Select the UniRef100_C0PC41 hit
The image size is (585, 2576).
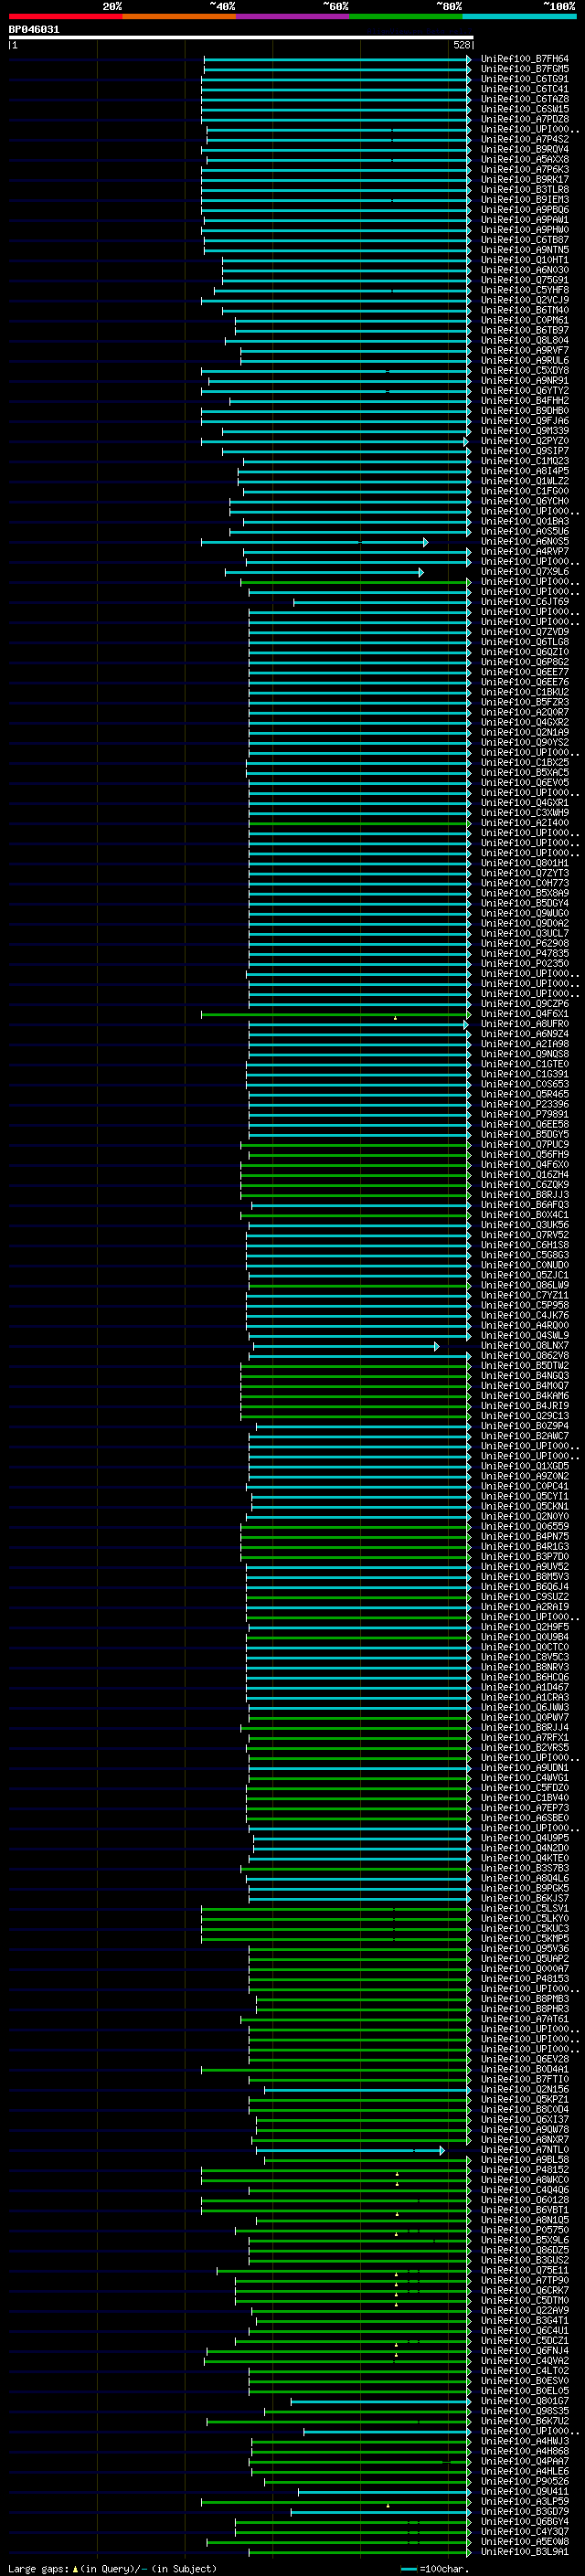tap(524, 1487)
